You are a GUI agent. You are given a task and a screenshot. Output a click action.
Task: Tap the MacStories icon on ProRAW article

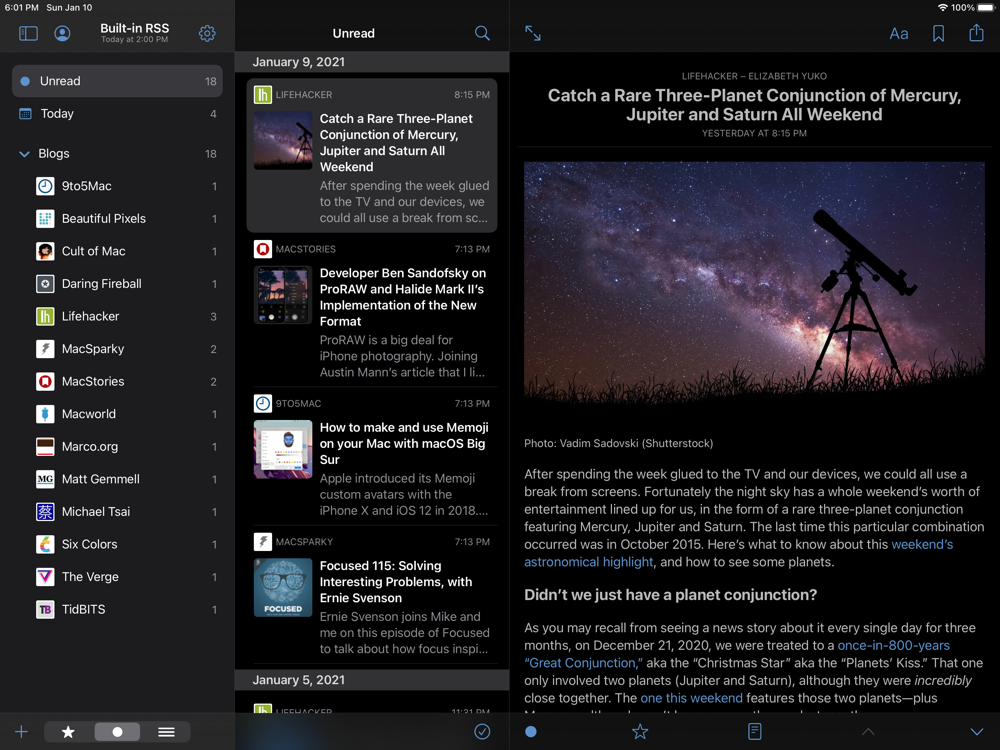coord(263,249)
